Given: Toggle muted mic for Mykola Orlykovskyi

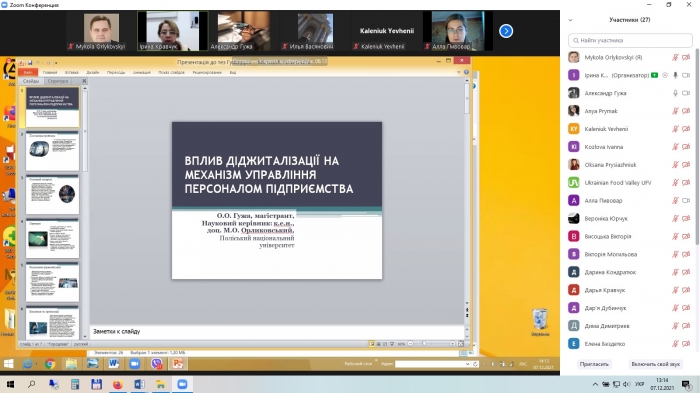Looking at the screenshot, I should [x=675, y=57].
